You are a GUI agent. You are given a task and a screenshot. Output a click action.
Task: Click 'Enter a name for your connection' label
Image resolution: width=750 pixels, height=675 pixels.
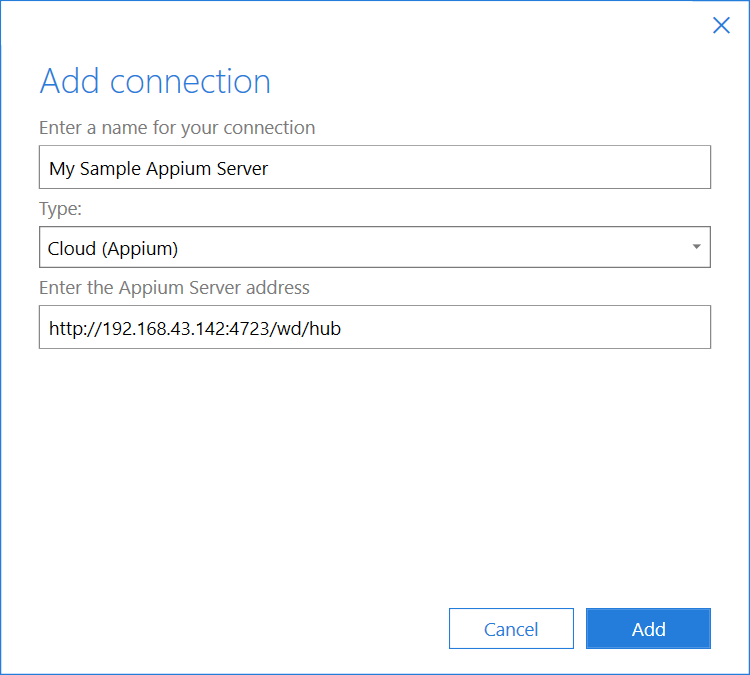tap(177, 128)
